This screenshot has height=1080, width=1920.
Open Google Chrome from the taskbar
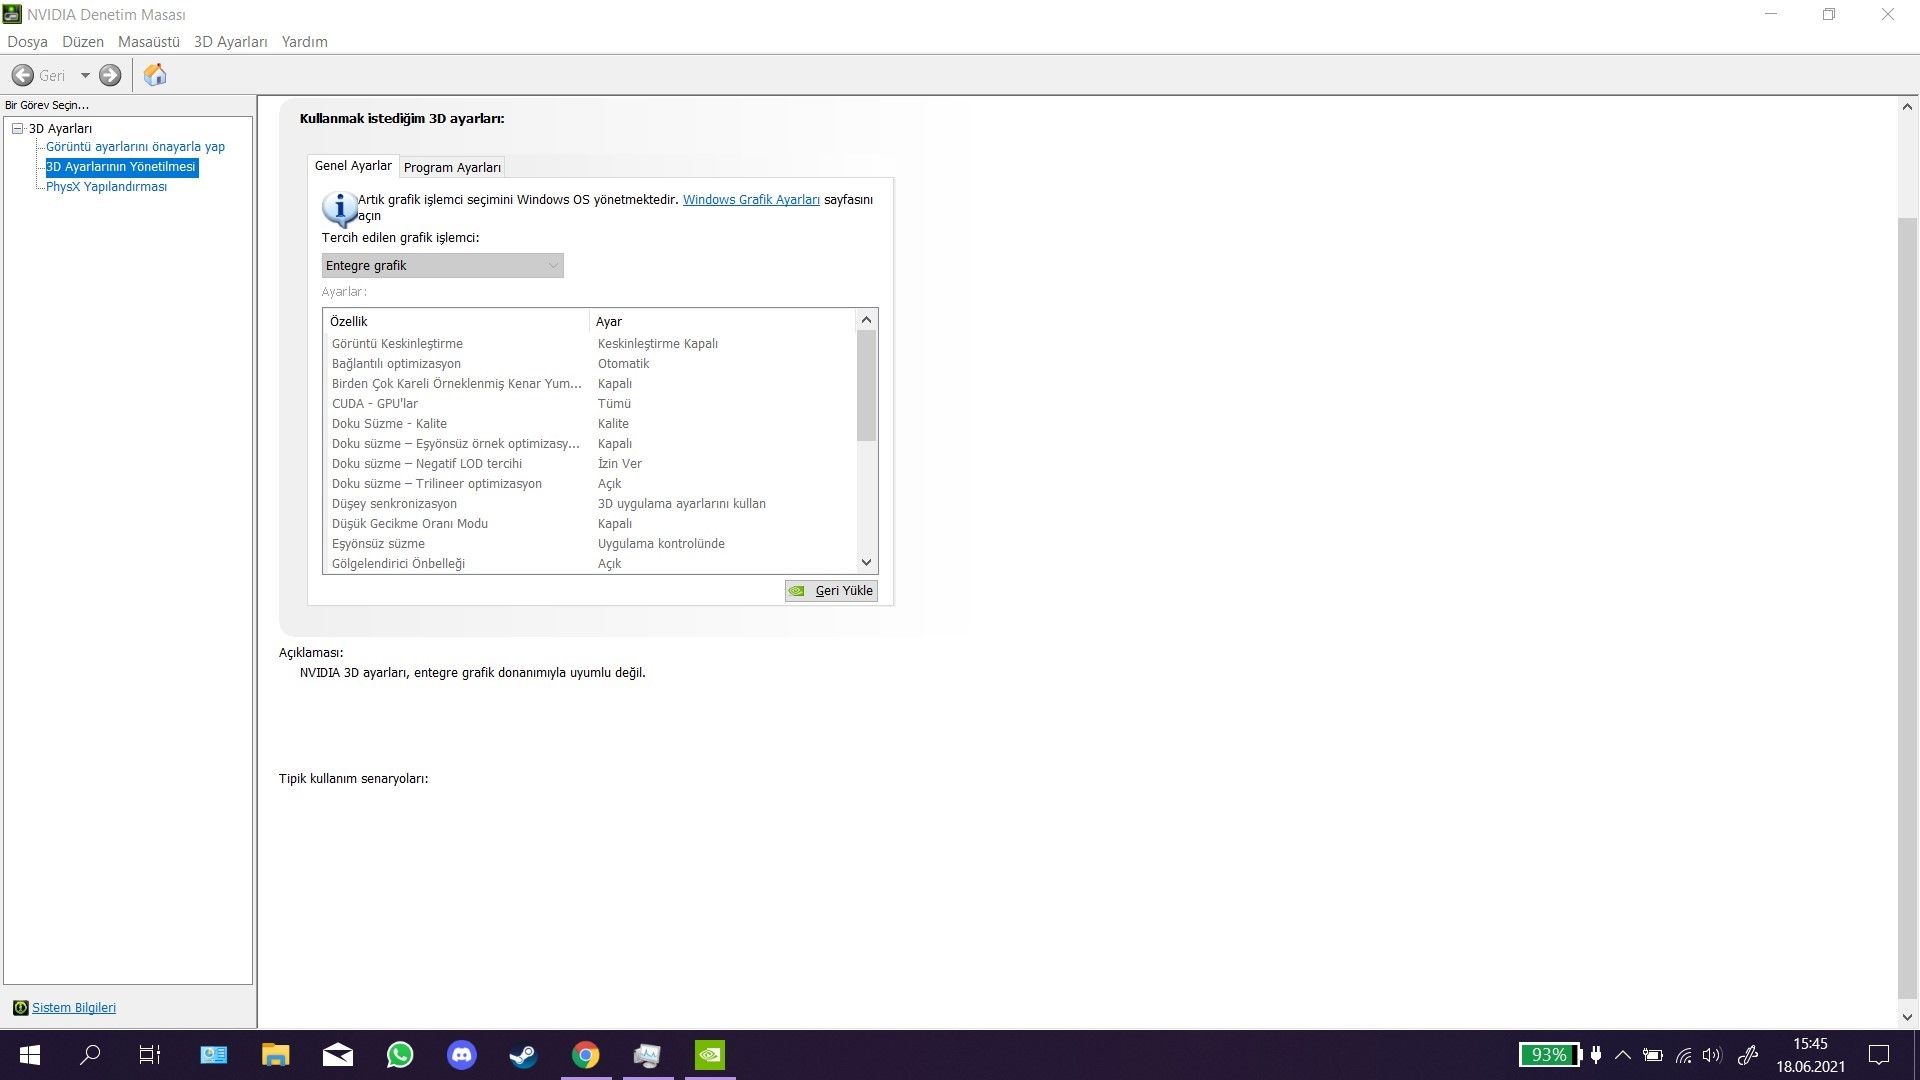click(x=585, y=1054)
